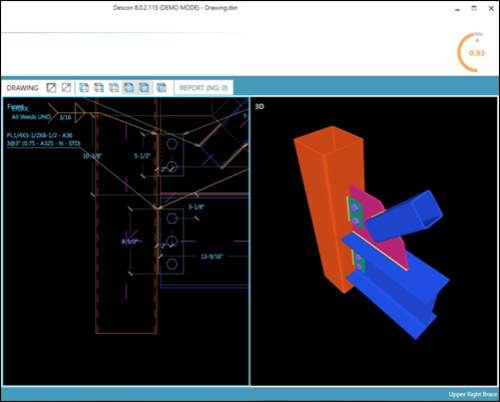The width and height of the screenshot is (500, 402).
Task: Click the 8-1/2" dimension text
Action: [x=130, y=241]
